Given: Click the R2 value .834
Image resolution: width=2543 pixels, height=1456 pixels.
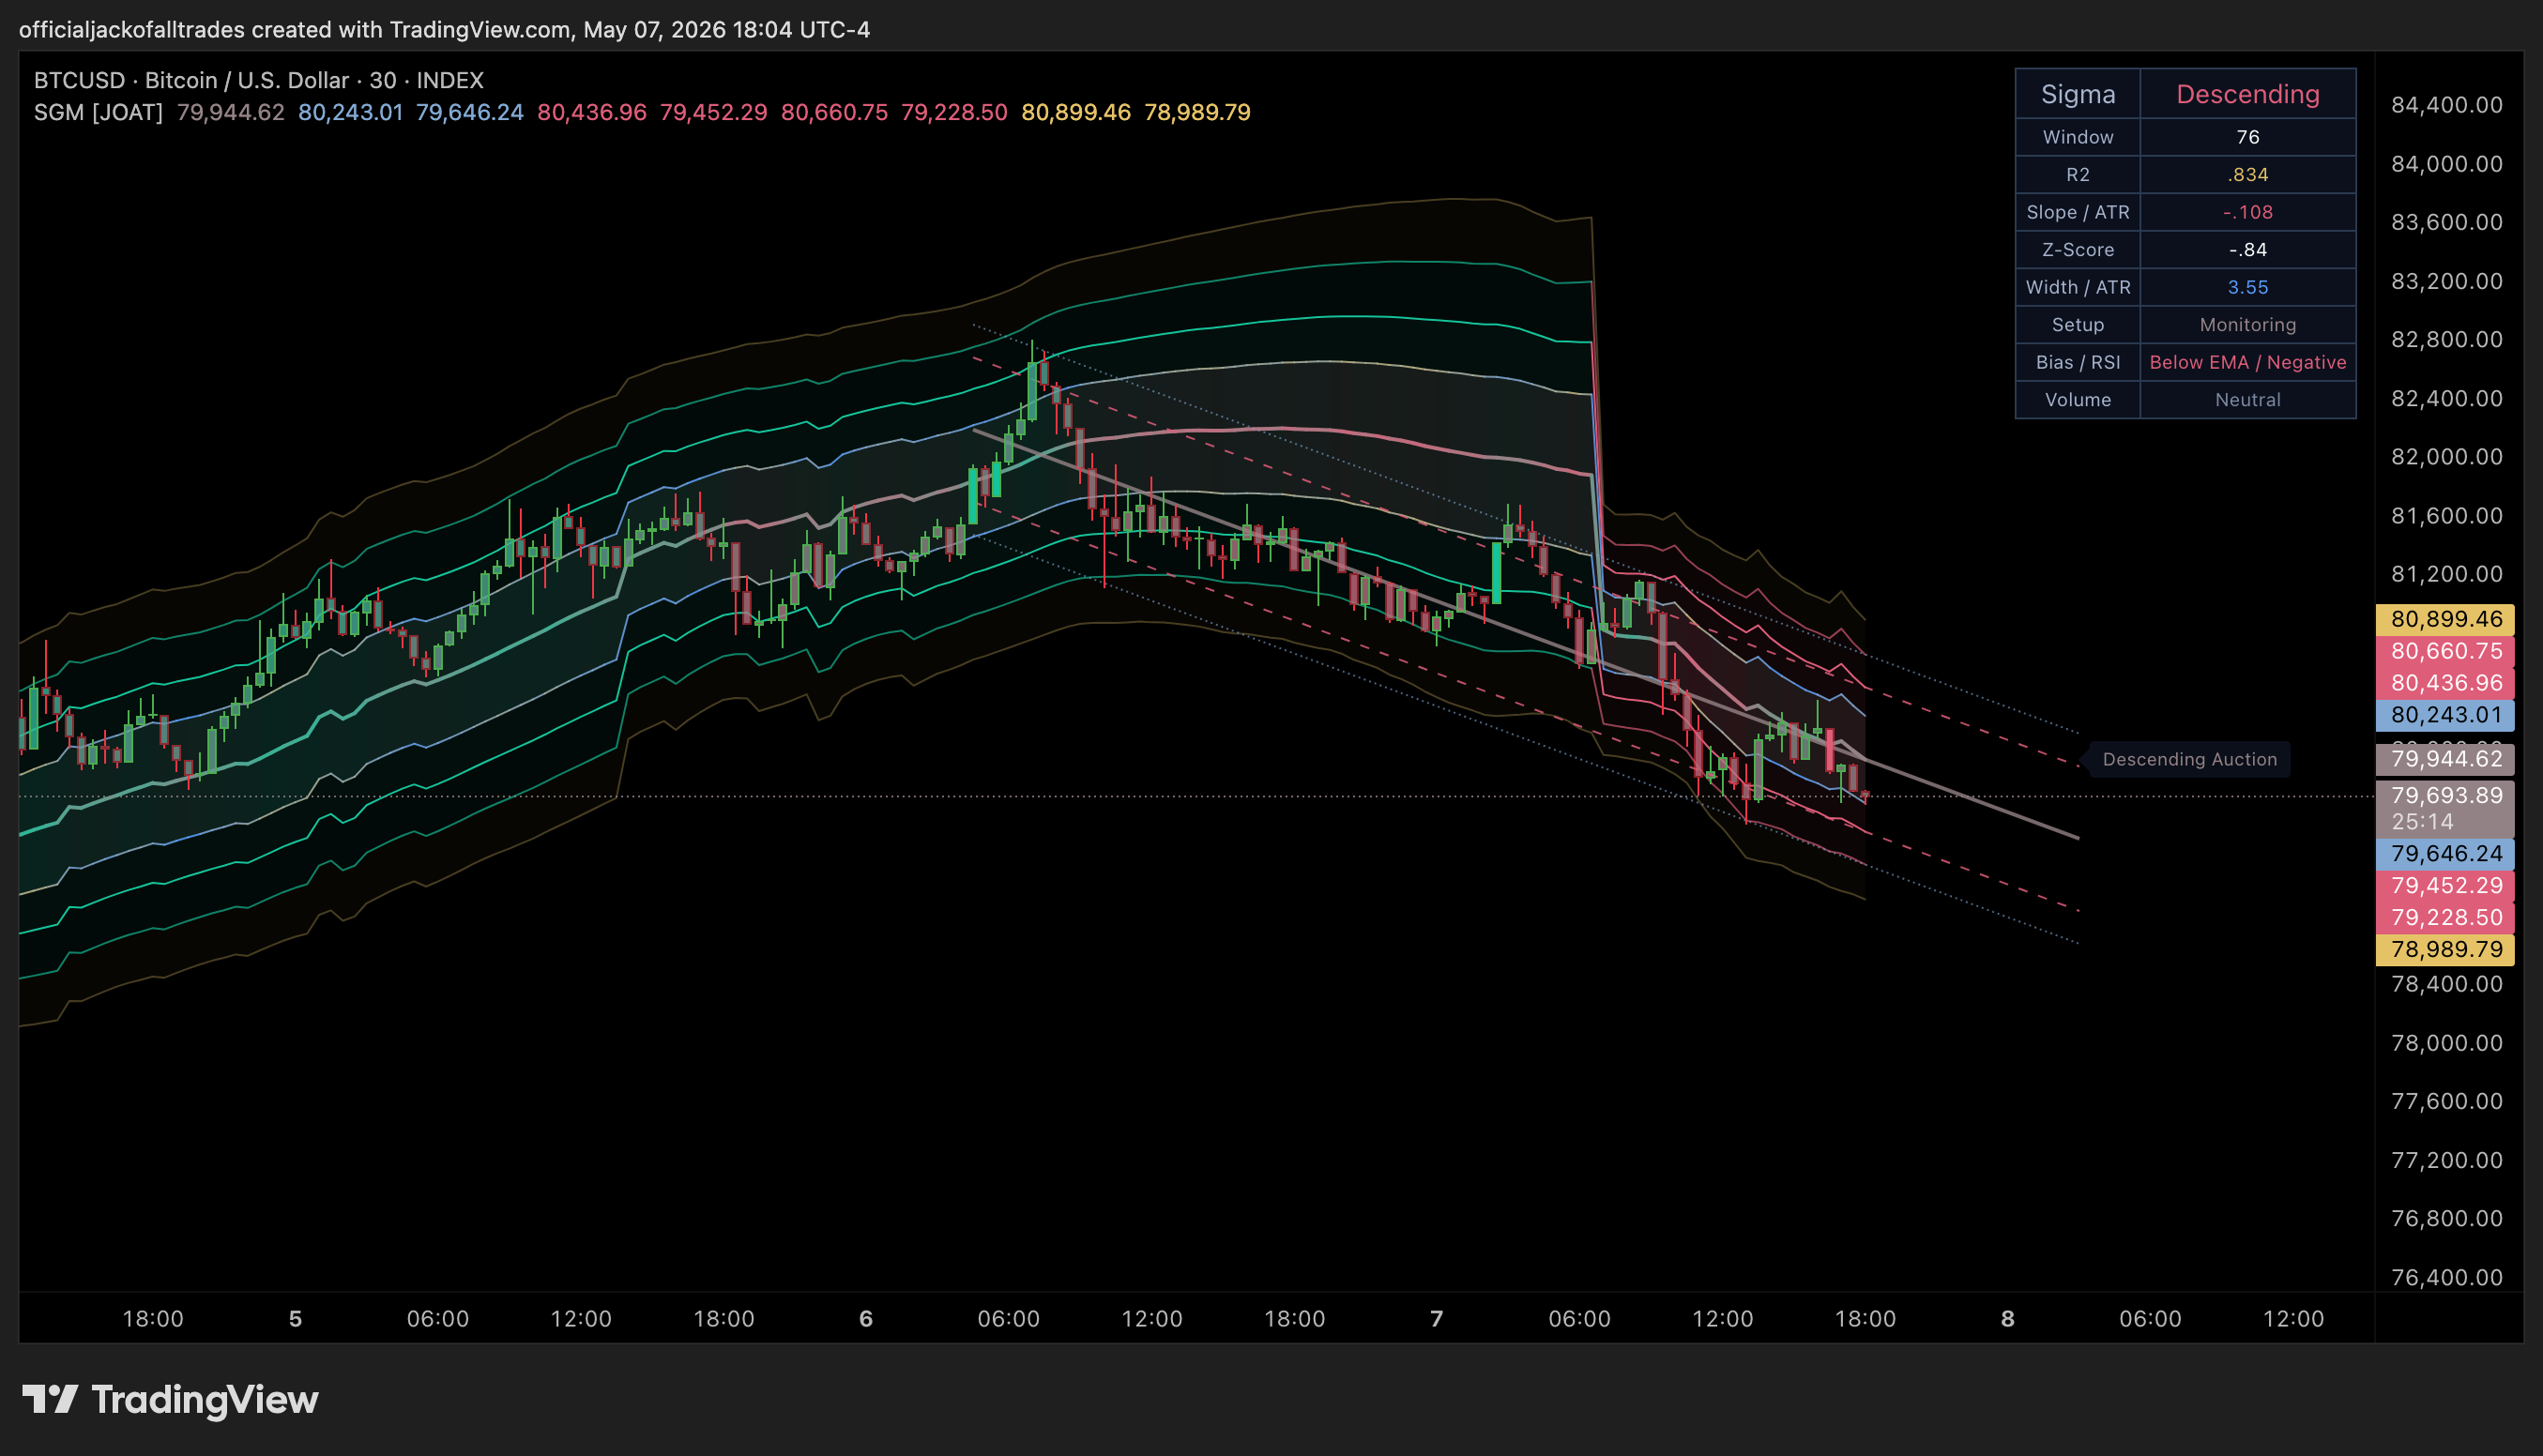Looking at the screenshot, I should [x=2248, y=174].
